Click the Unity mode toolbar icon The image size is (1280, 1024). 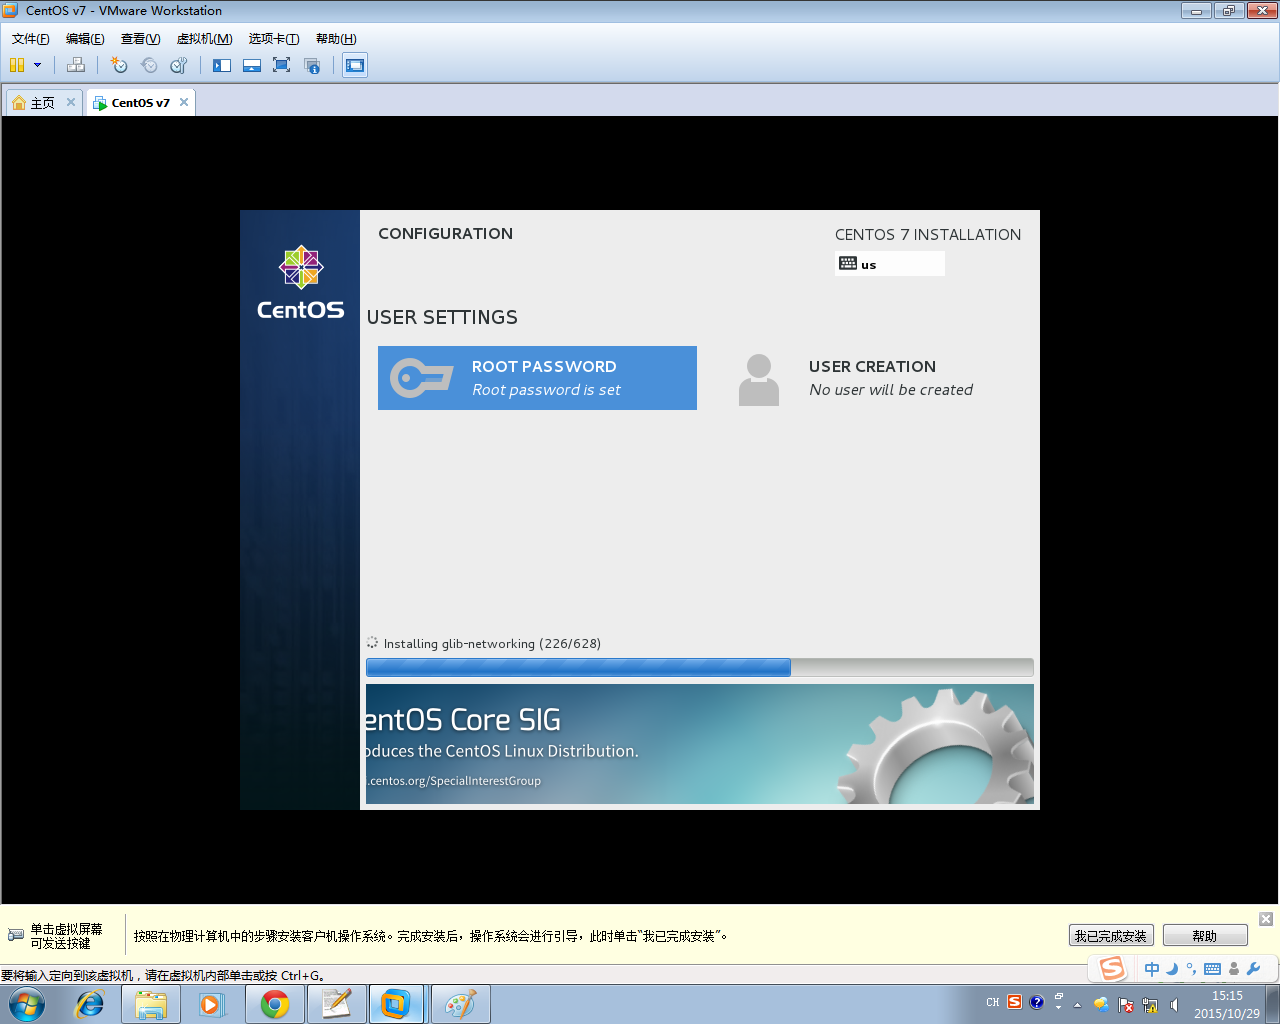click(312, 65)
